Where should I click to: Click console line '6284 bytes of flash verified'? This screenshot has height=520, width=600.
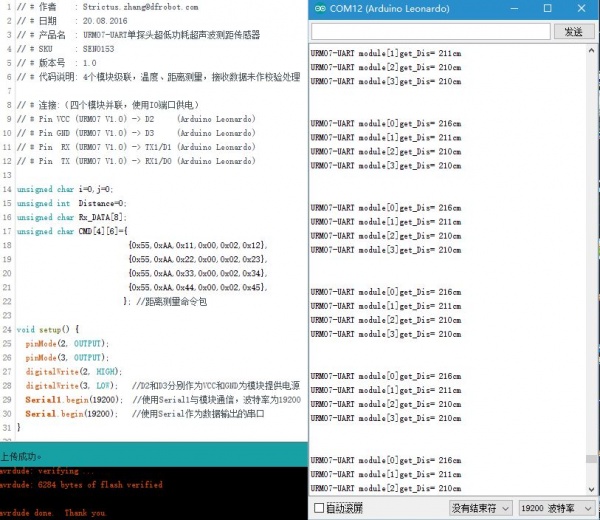pos(81,485)
